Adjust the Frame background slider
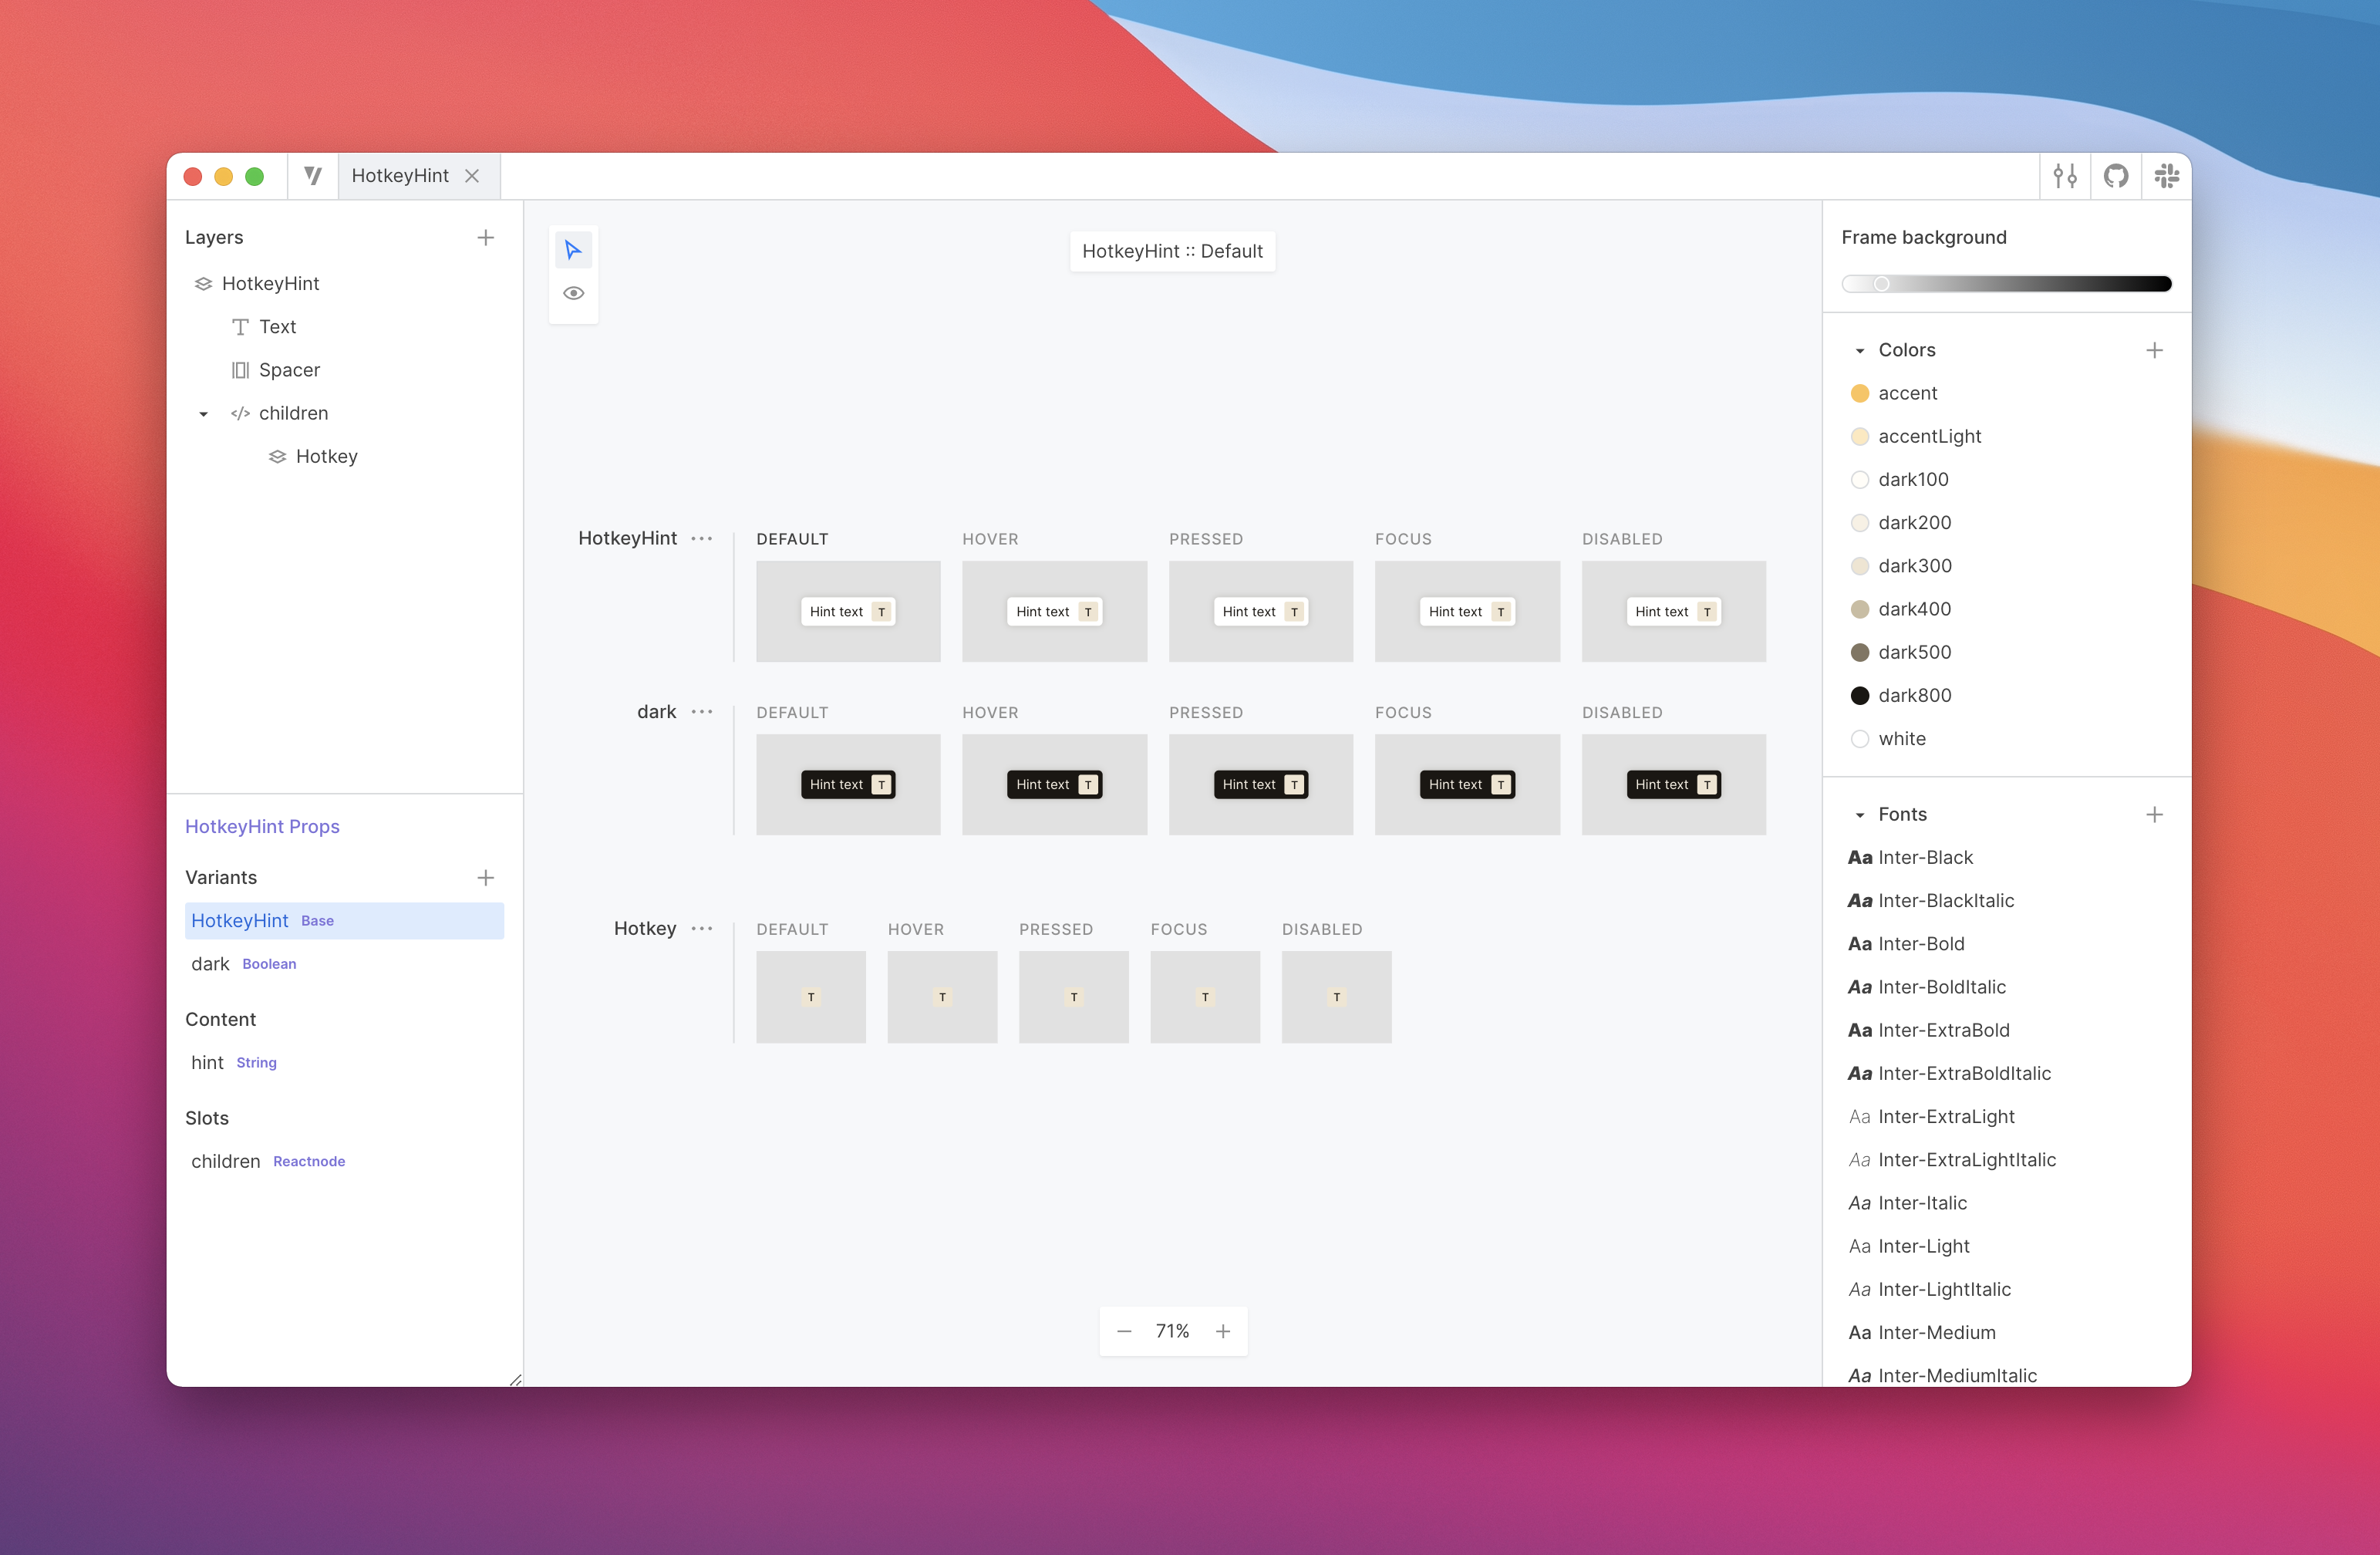 (x=2006, y=284)
